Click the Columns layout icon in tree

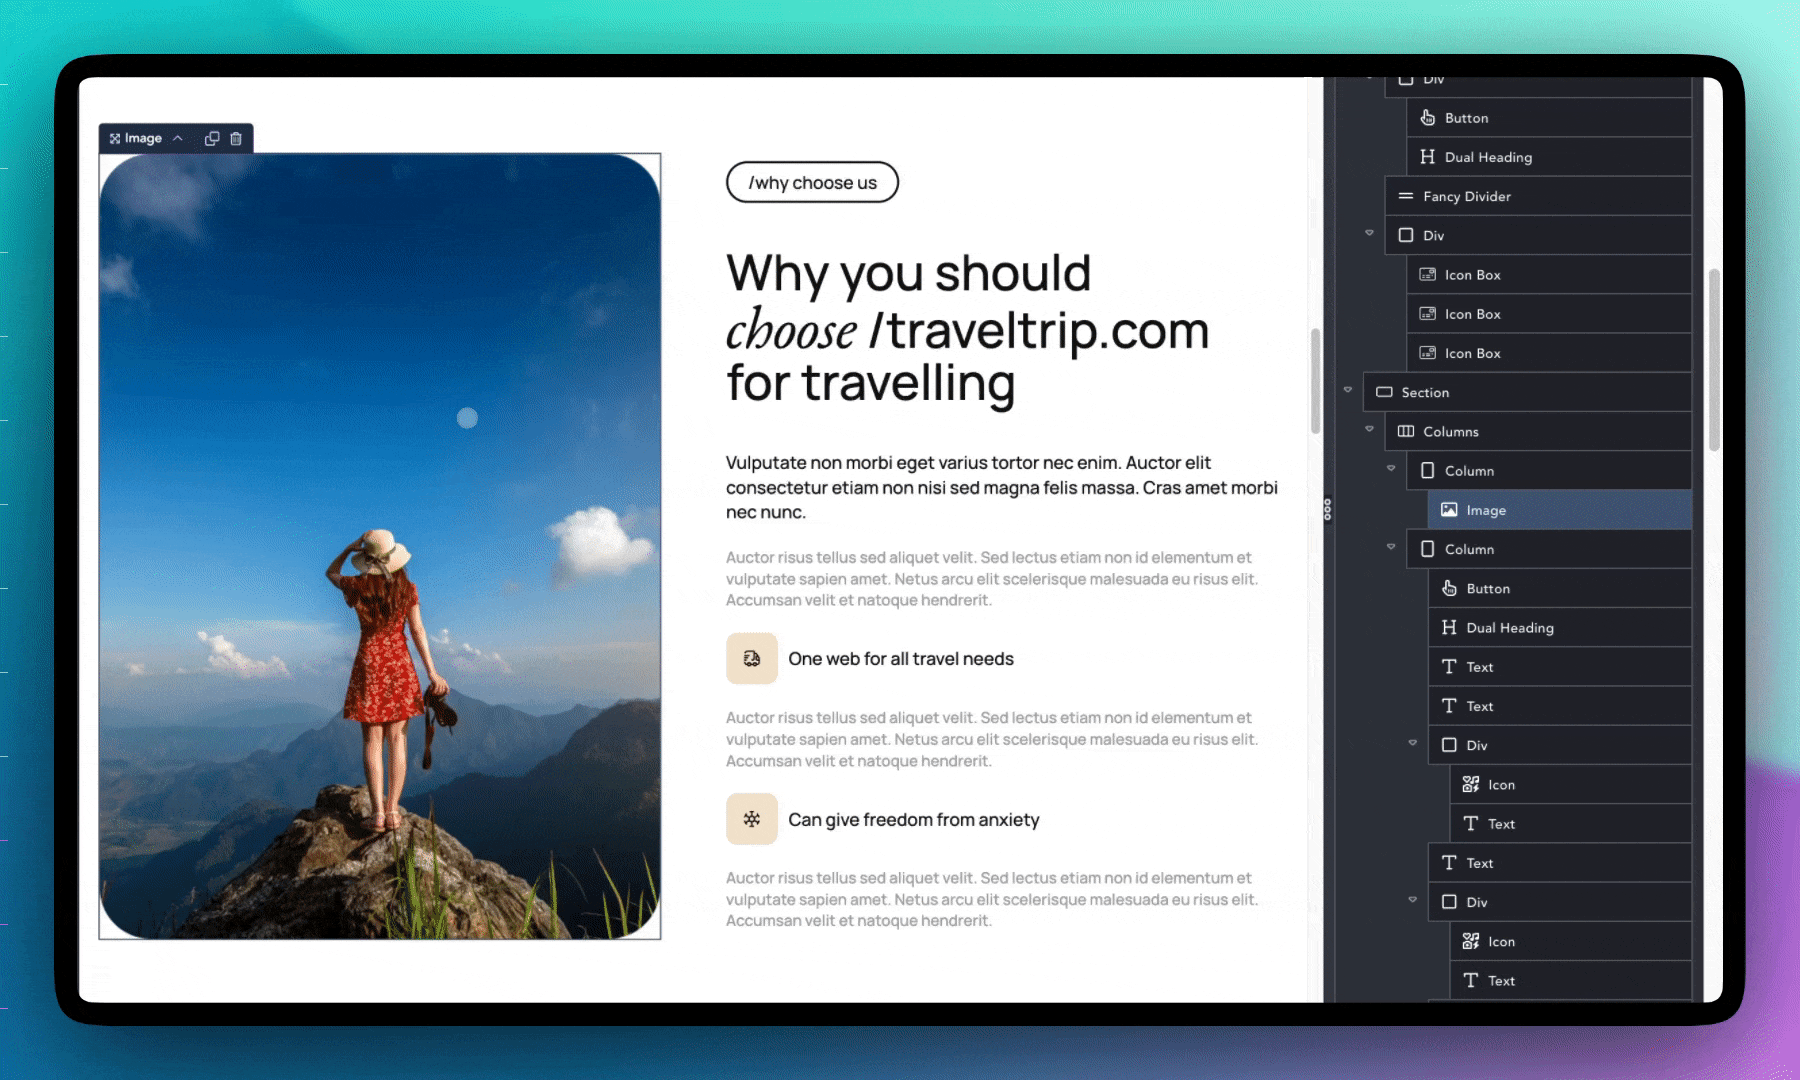[x=1406, y=432]
